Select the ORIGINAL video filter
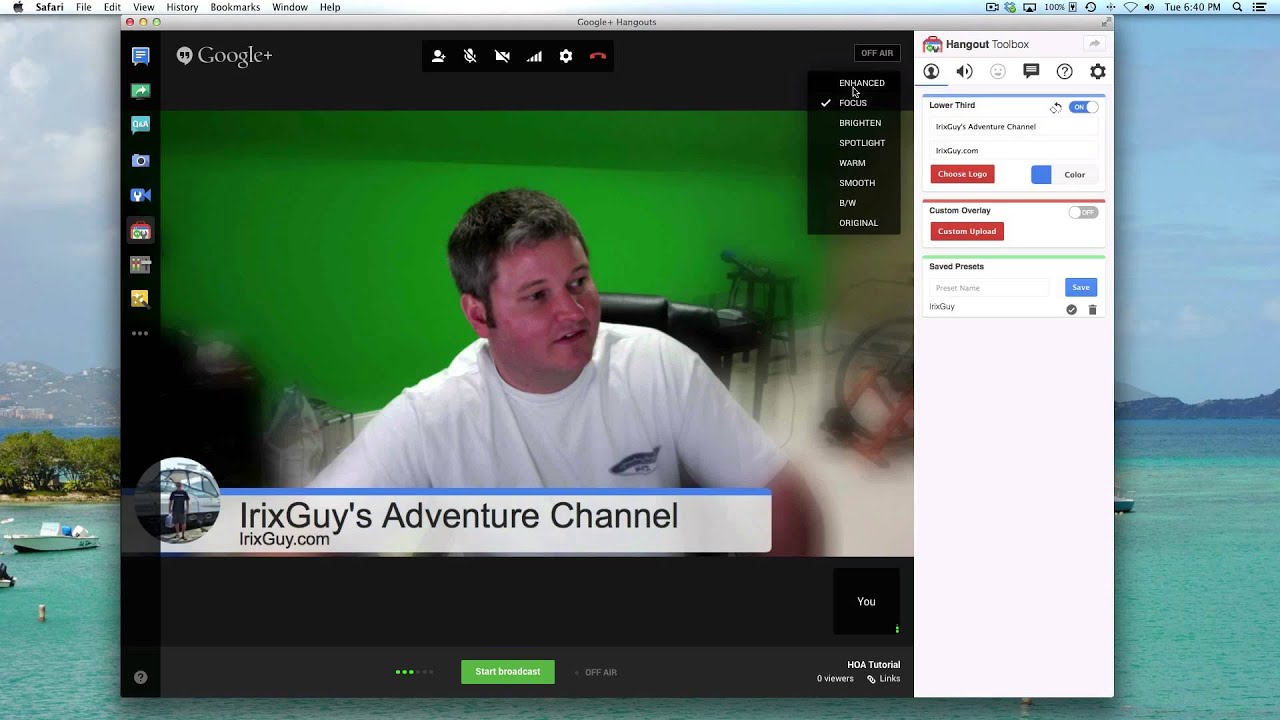Image resolution: width=1280 pixels, height=720 pixels. (858, 223)
